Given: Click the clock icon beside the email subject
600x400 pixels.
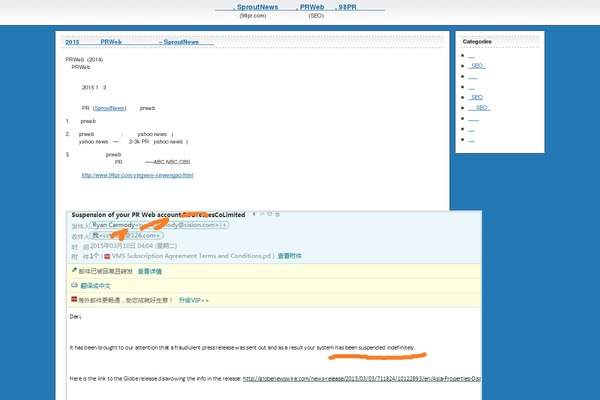Looking at the screenshot, I should 269,214.
